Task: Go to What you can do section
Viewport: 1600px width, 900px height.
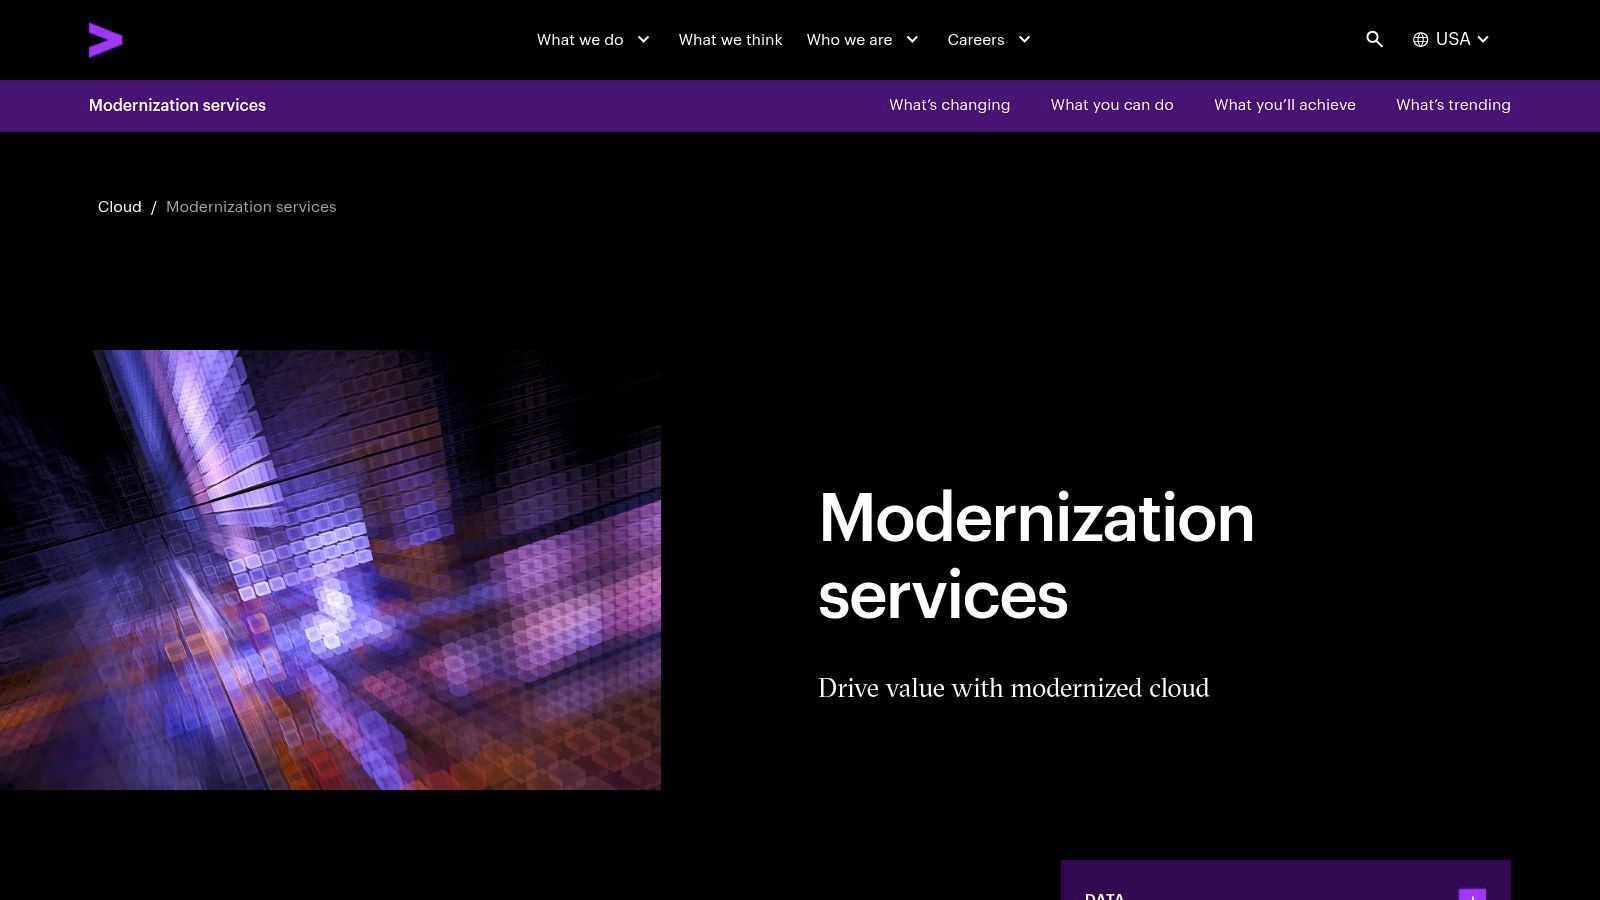Action: [1112, 105]
